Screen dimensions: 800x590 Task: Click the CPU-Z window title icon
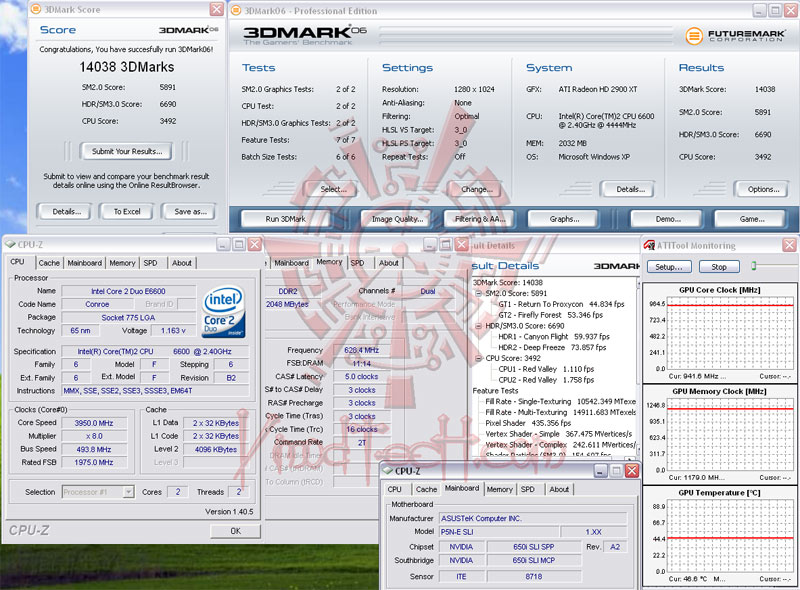[x=10, y=244]
